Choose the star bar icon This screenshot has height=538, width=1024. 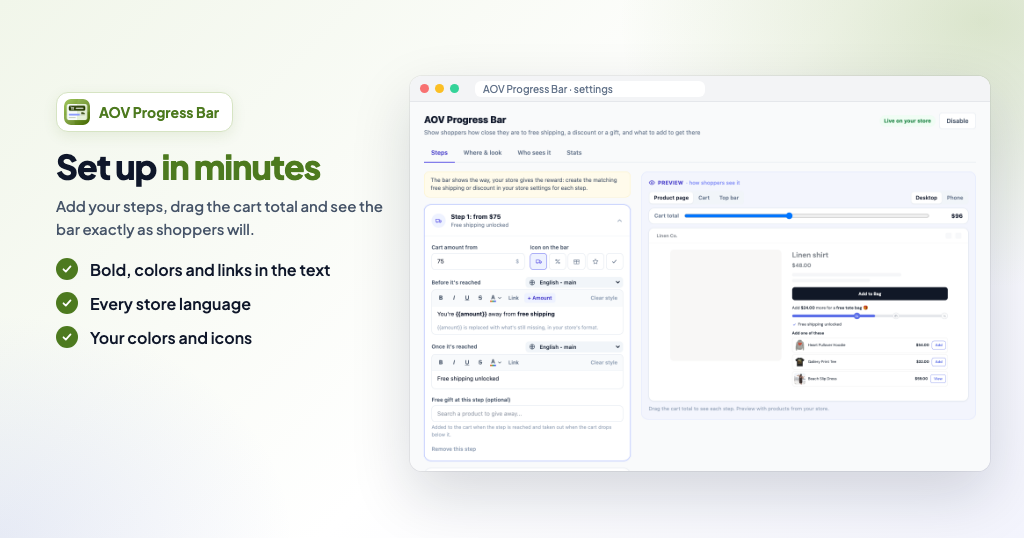(x=595, y=262)
